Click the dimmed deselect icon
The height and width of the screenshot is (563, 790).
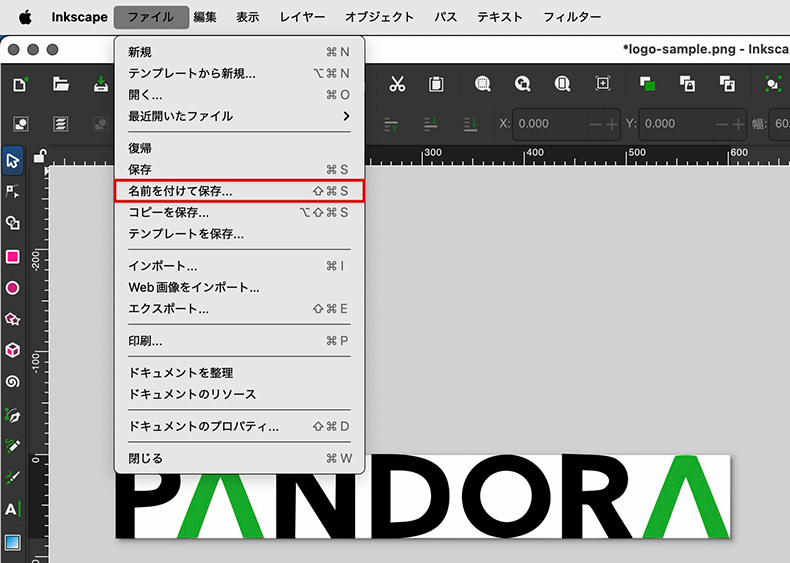pyautogui.click(x=101, y=124)
